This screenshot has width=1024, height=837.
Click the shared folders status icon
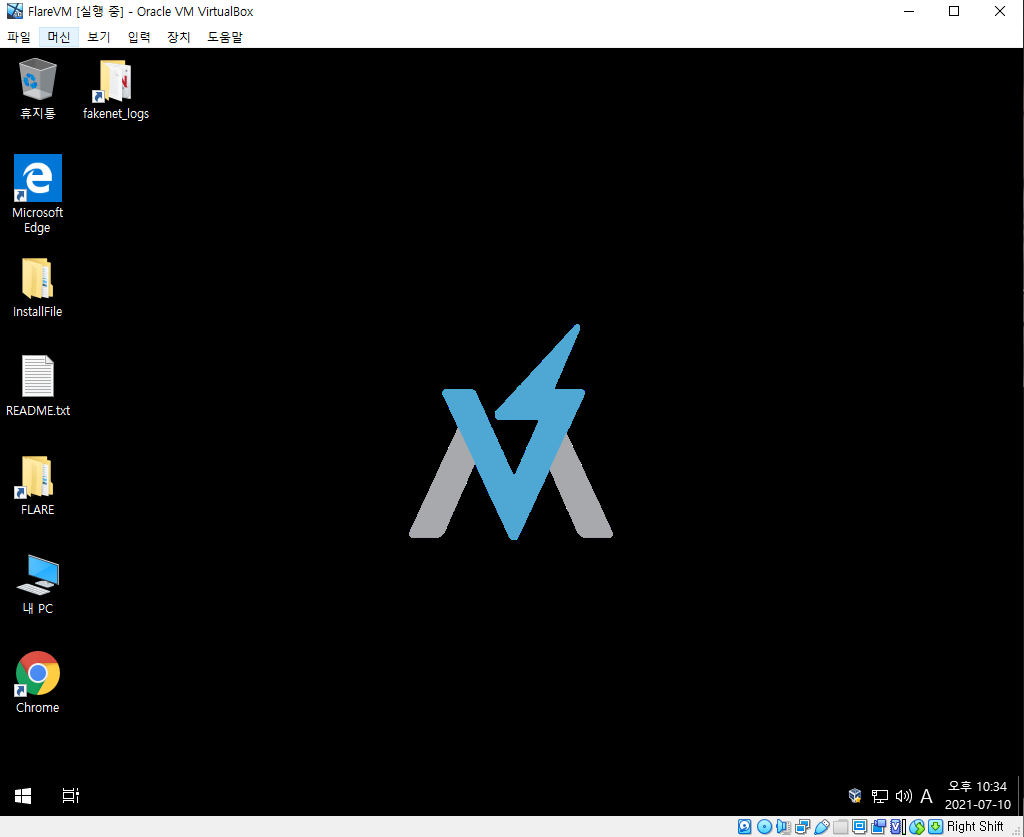tap(840, 827)
